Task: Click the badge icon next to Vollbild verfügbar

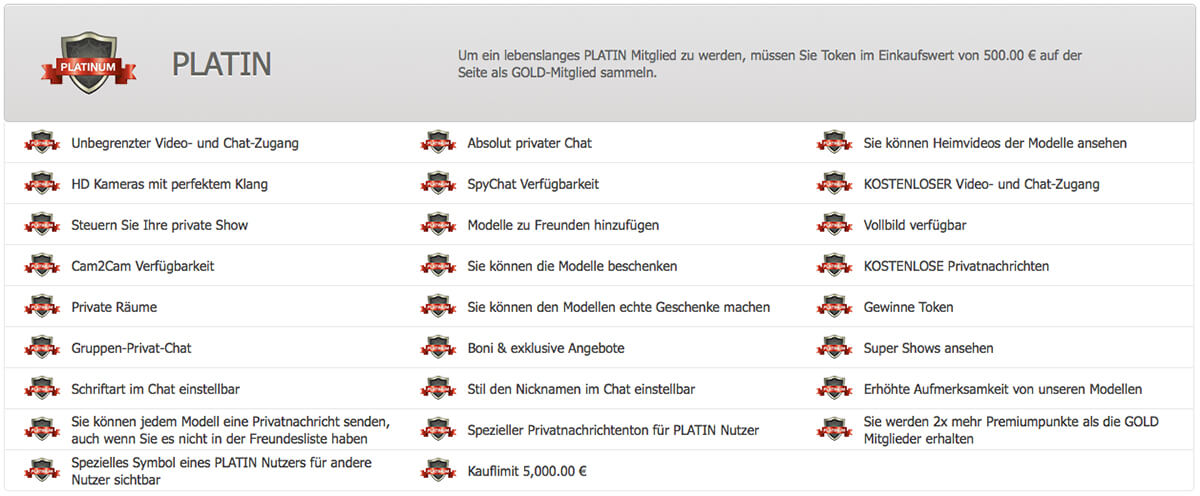Action: [x=835, y=225]
